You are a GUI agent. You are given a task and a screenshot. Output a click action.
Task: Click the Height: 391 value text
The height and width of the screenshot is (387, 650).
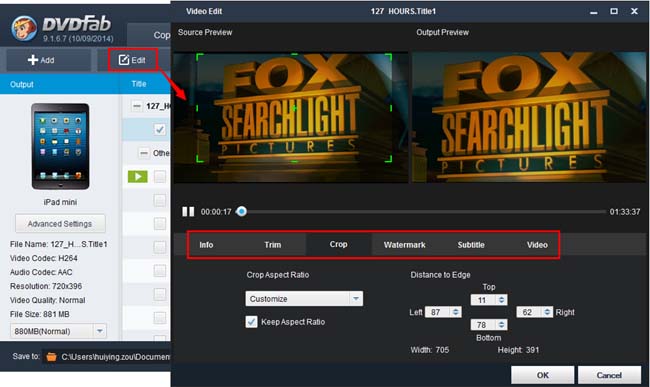pyautogui.click(x=518, y=350)
